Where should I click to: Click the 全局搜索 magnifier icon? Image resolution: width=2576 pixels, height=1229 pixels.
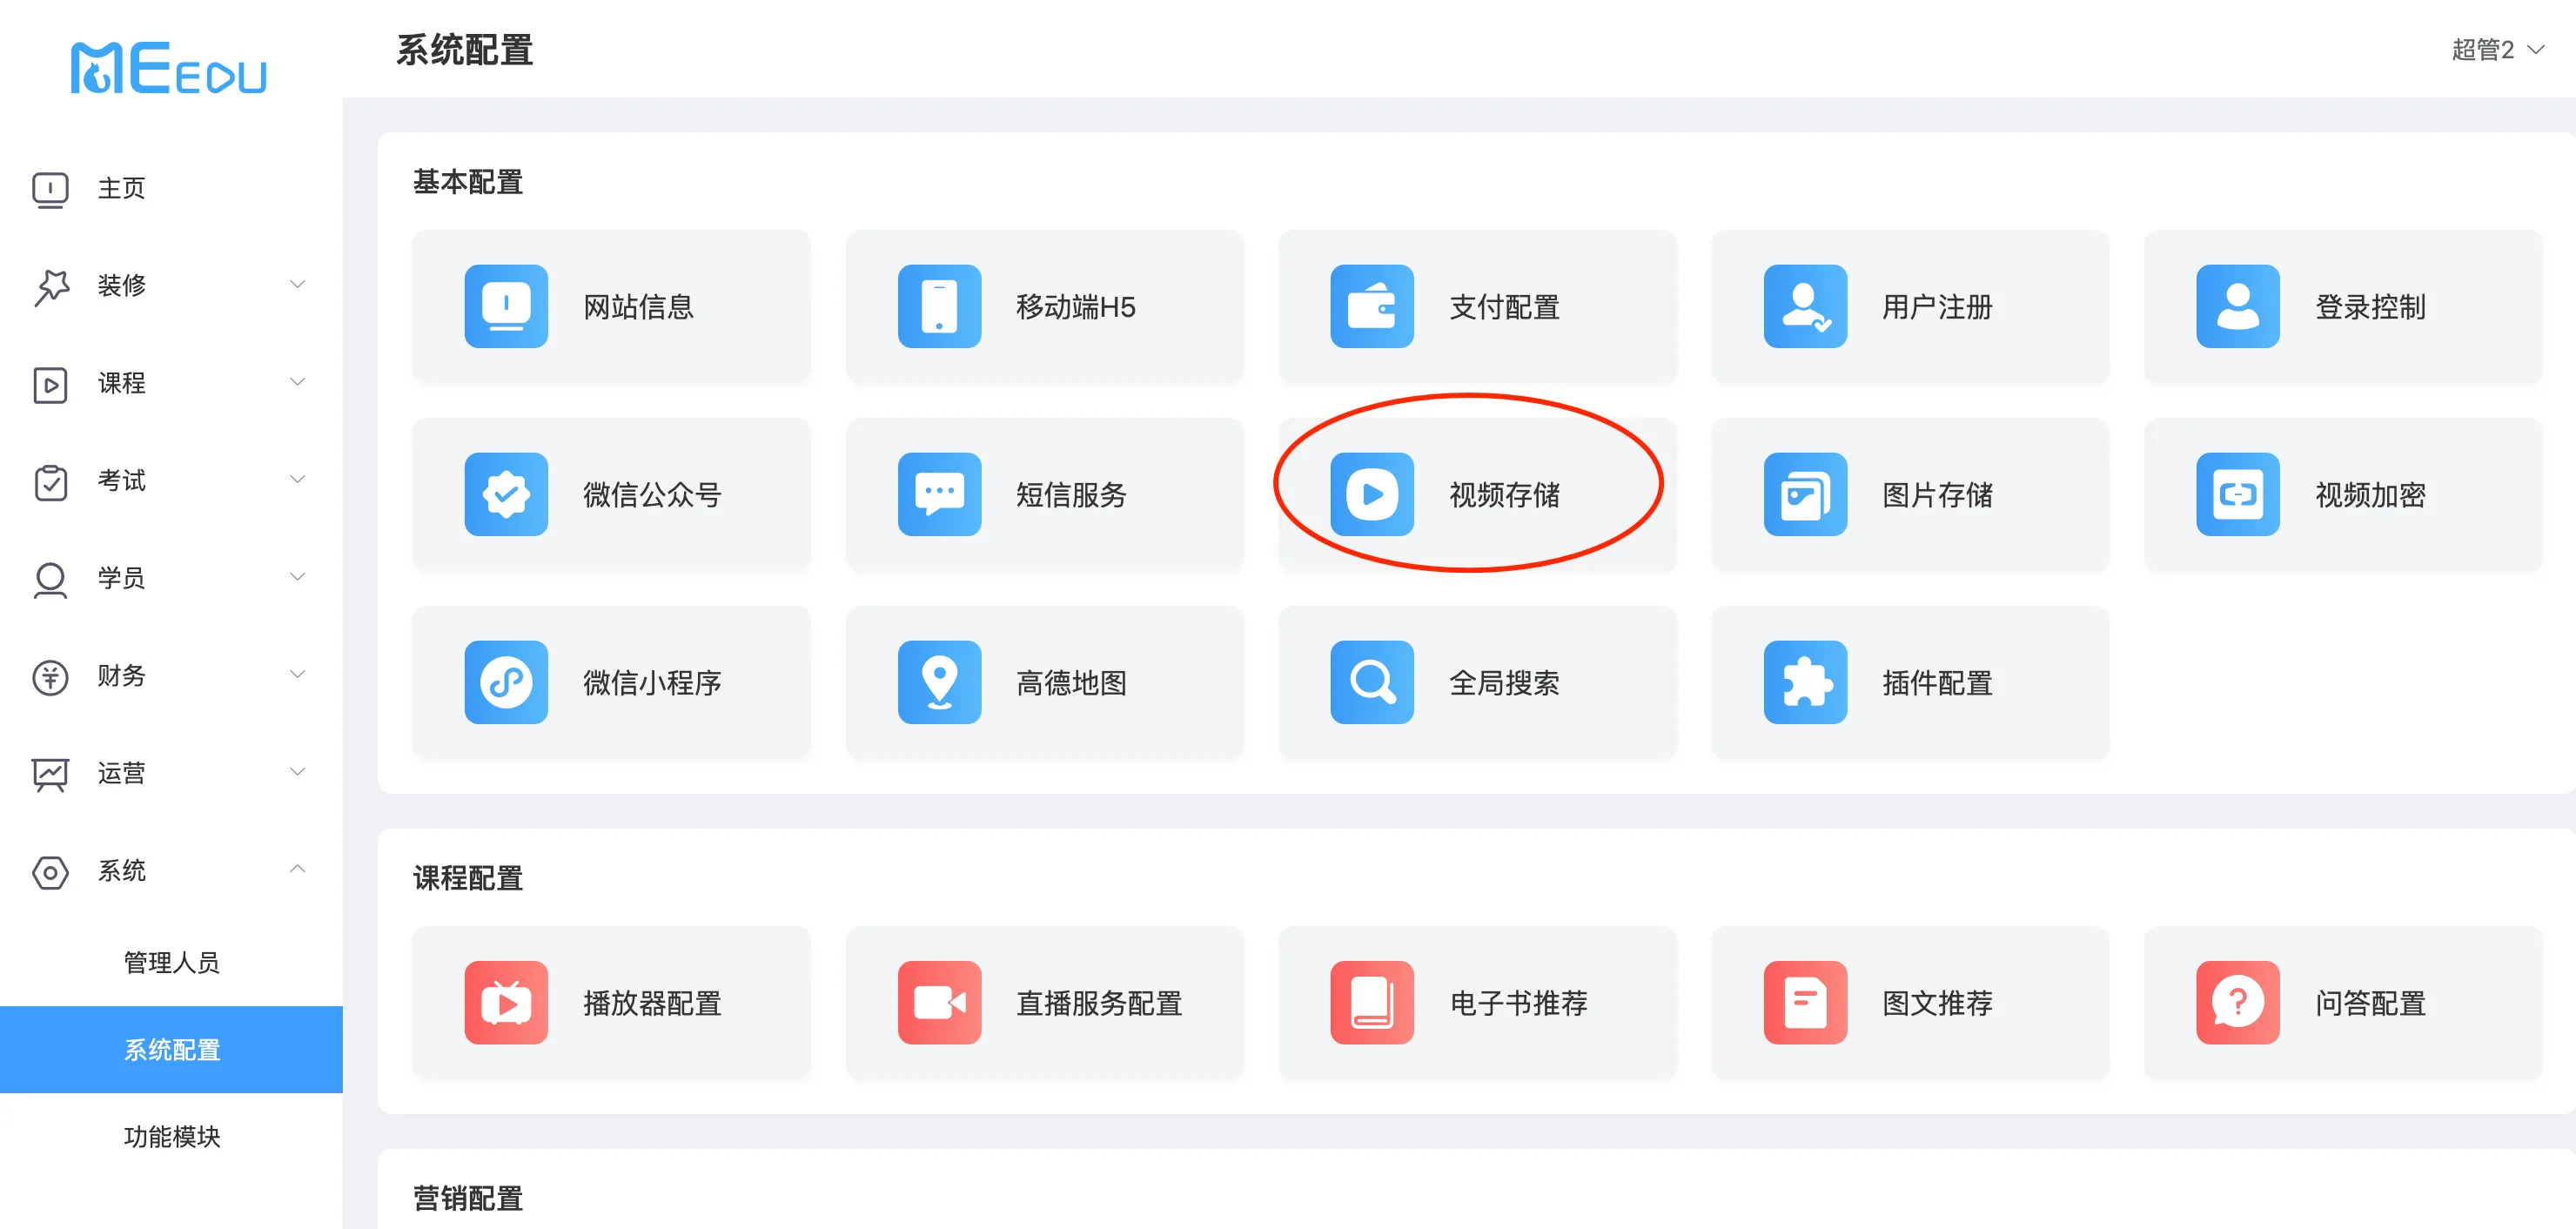pos(1372,682)
